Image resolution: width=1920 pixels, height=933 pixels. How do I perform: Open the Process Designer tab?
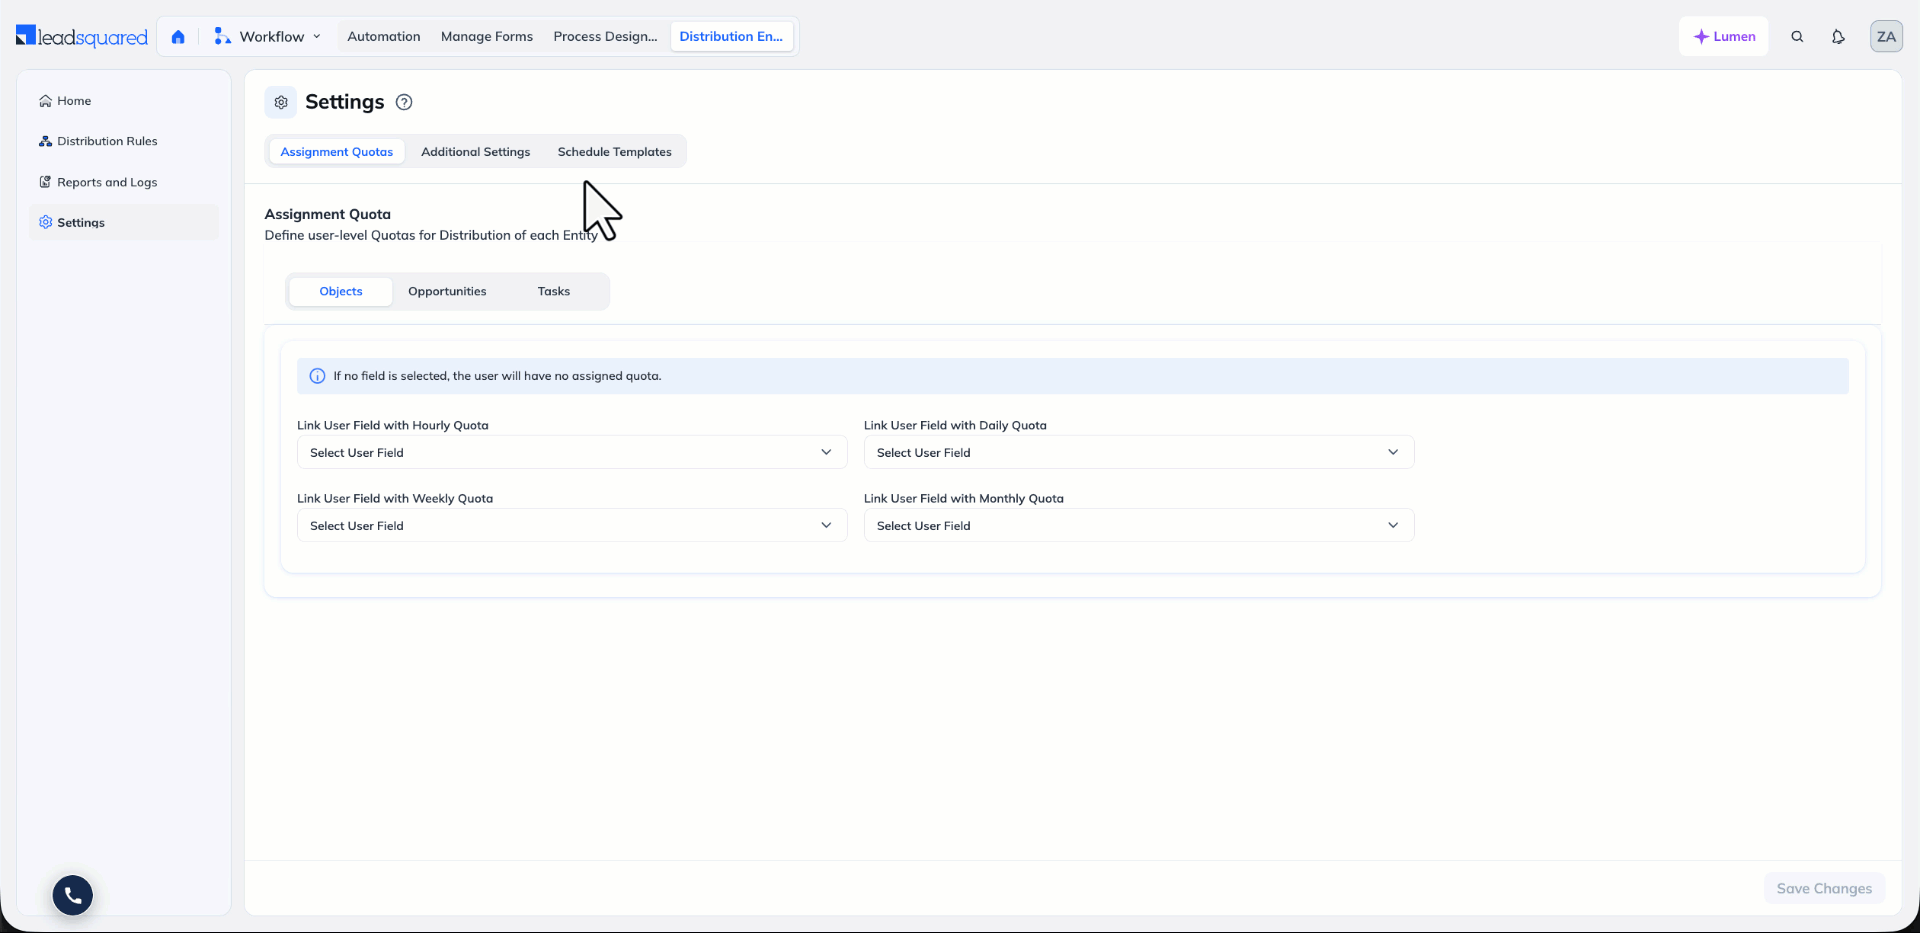coord(605,37)
